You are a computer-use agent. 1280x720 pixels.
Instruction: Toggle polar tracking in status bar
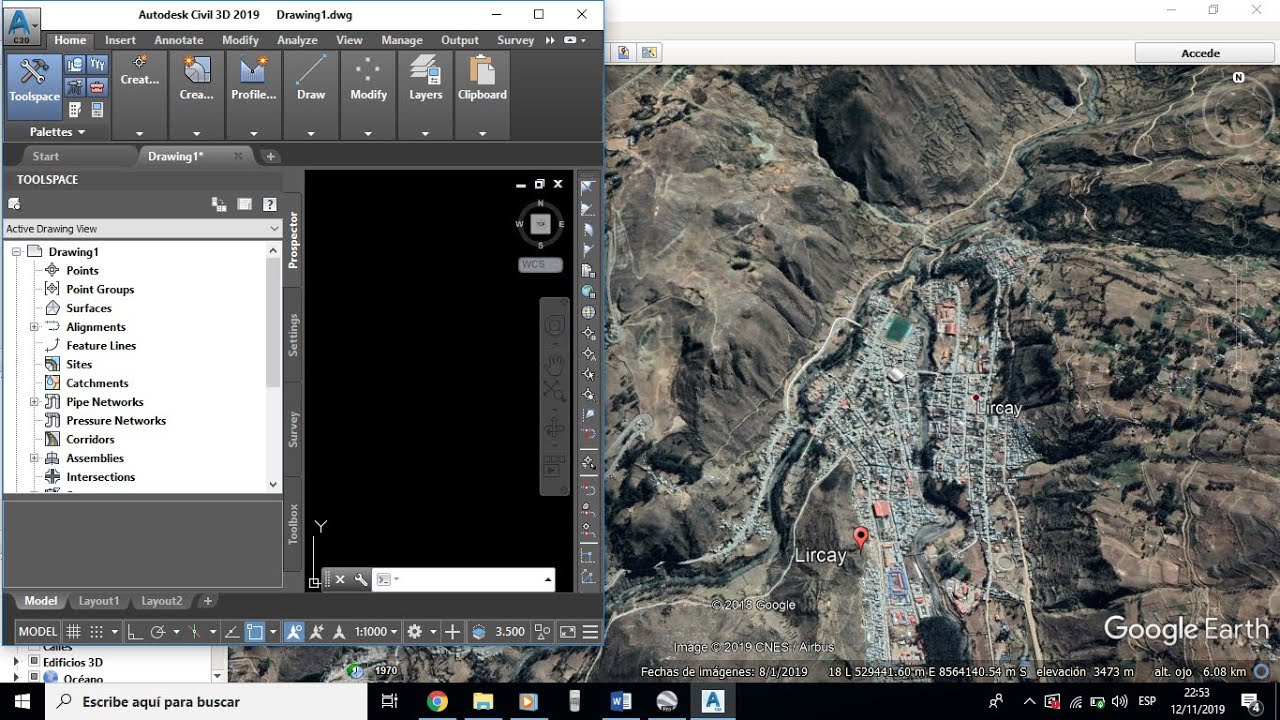click(x=158, y=632)
